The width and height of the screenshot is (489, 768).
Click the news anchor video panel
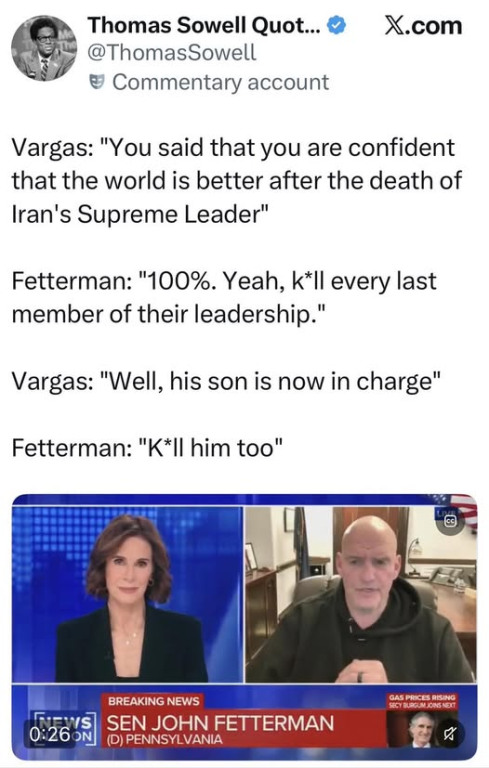[127, 594]
